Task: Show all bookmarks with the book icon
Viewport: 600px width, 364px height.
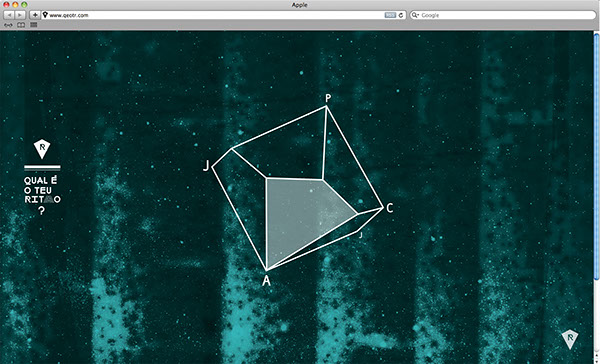Action: 21,25
